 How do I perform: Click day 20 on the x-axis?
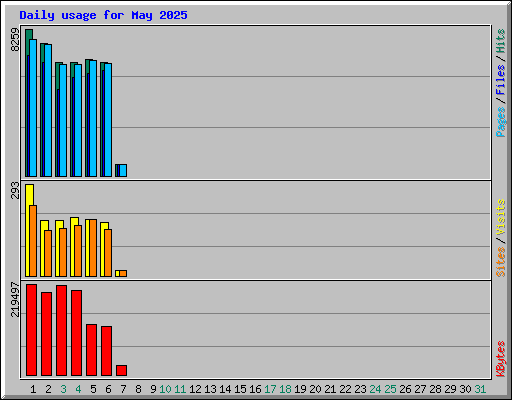(x=315, y=389)
